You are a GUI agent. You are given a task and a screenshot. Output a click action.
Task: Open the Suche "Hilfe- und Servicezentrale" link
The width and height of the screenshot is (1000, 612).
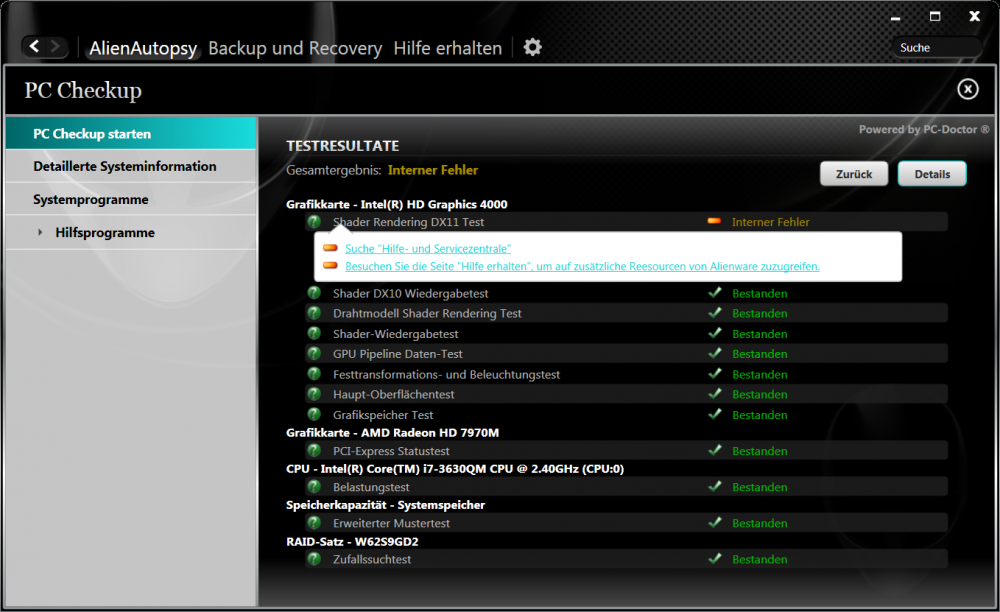427,248
